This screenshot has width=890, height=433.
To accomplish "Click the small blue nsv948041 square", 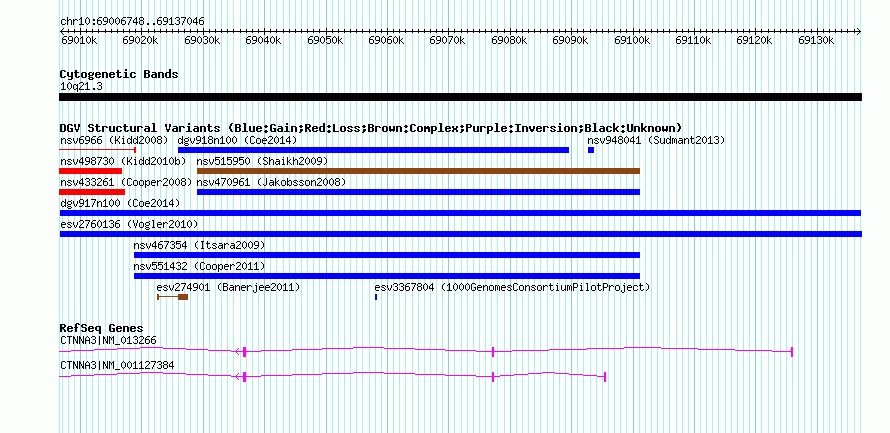I will pos(591,150).
